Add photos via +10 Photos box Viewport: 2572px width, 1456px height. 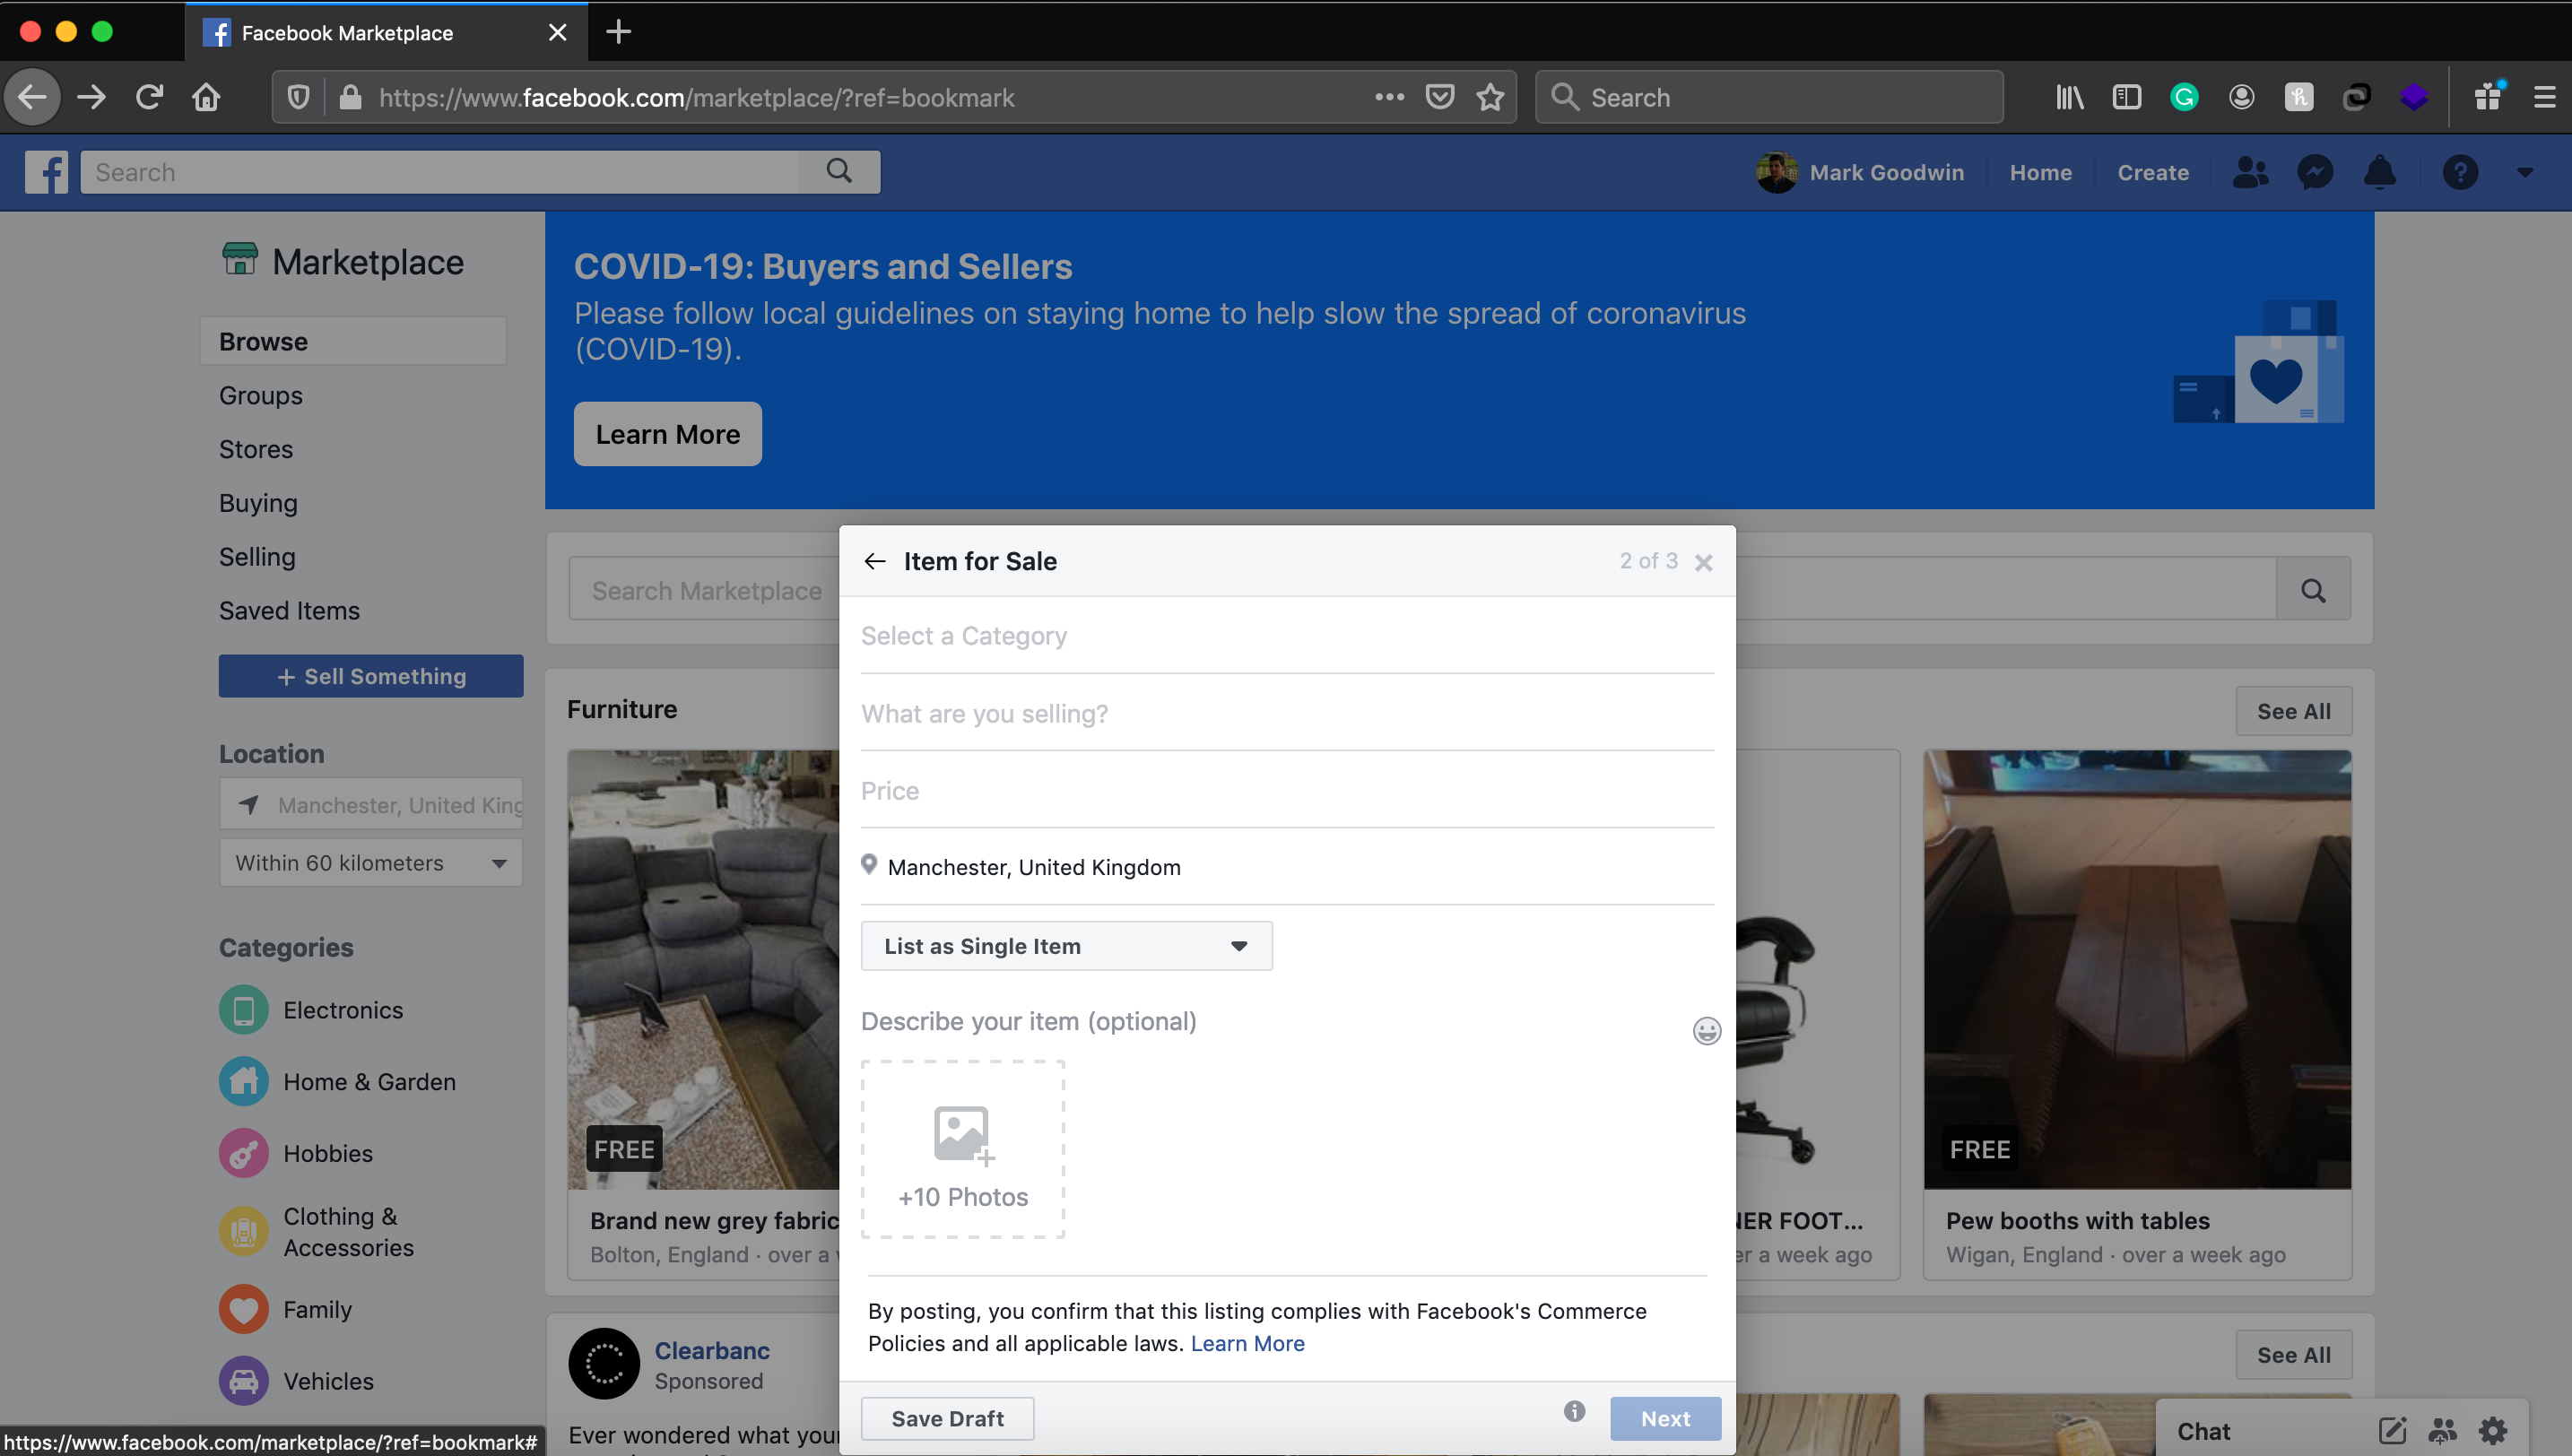(x=962, y=1150)
